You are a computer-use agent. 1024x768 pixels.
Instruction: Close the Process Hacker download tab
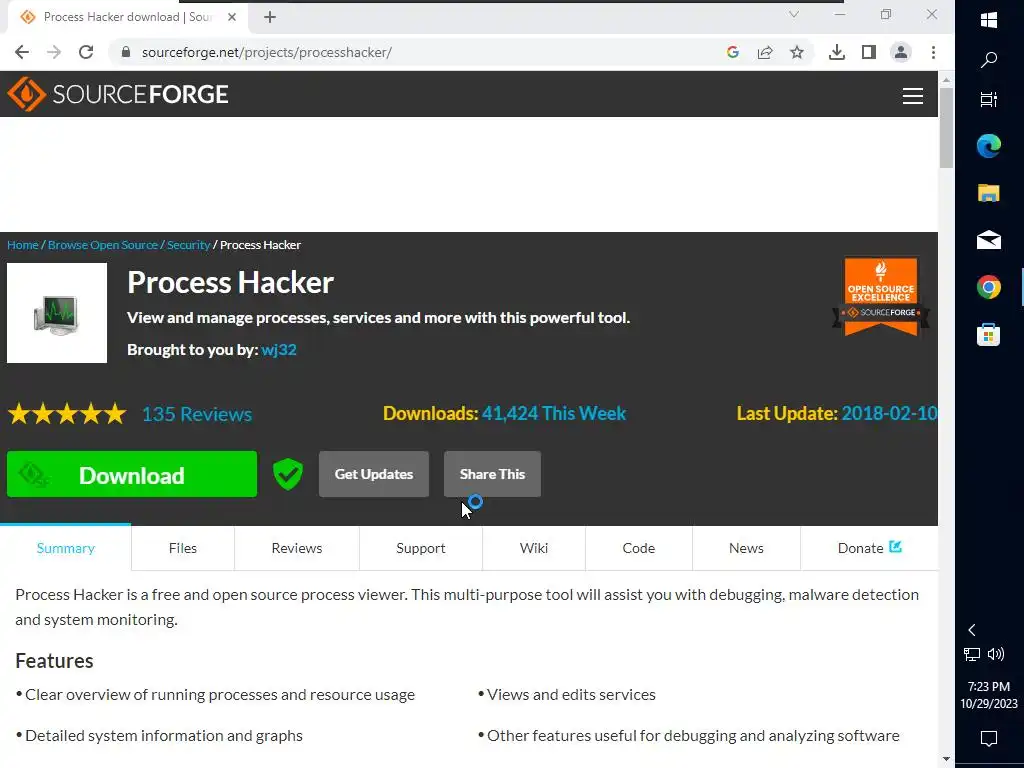tap(232, 17)
